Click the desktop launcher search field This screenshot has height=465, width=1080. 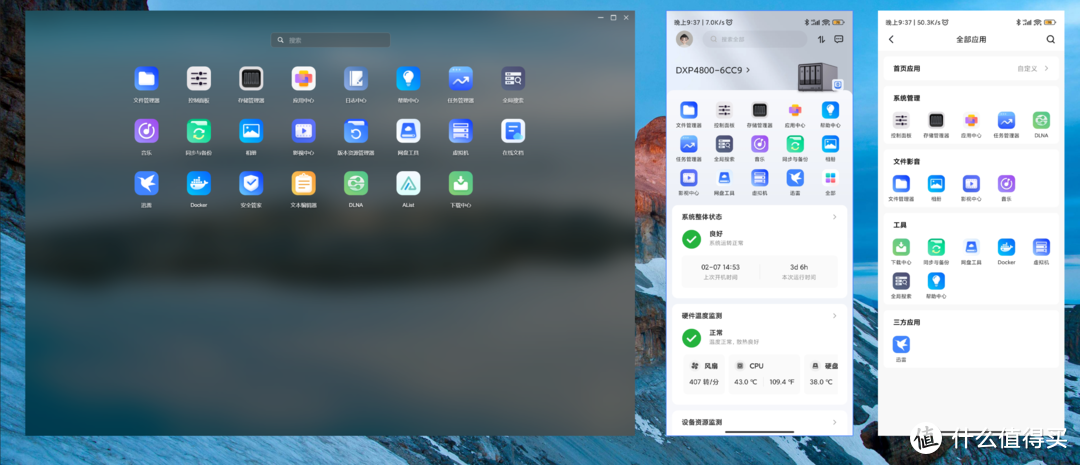[x=331, y=40]
